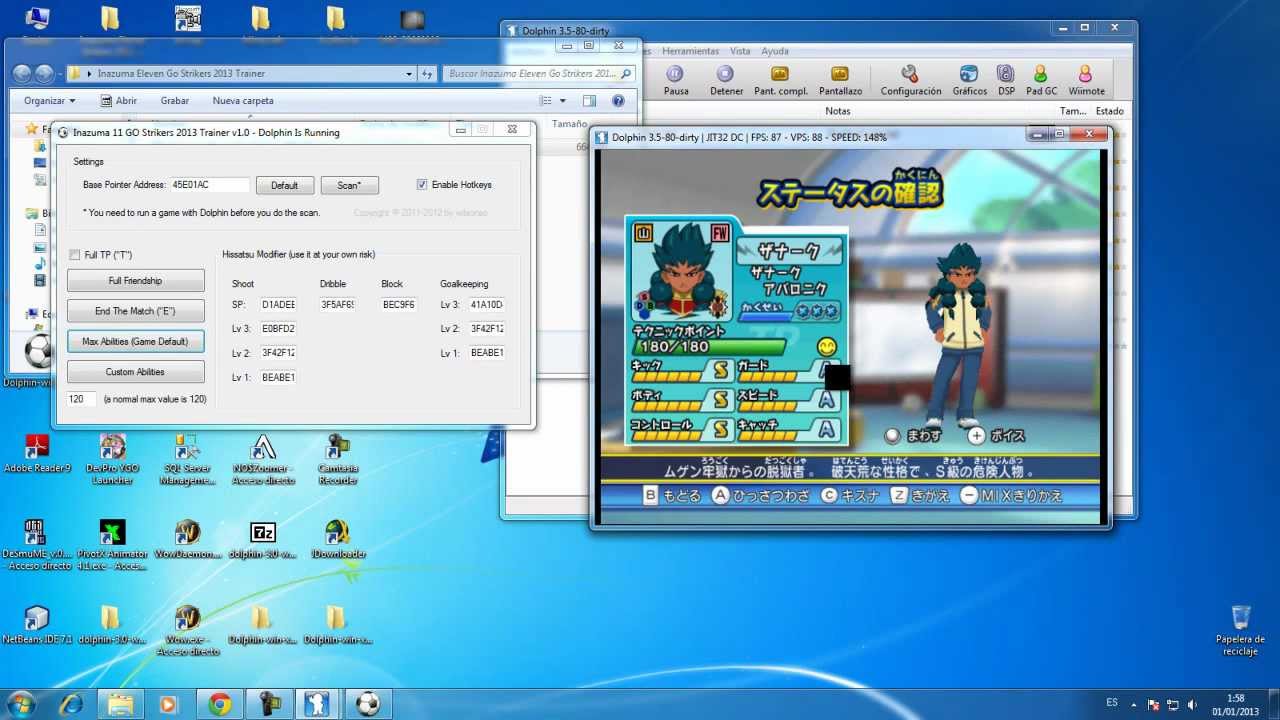Click the soccer ball trainer taskbar button

tap(367, 704)
